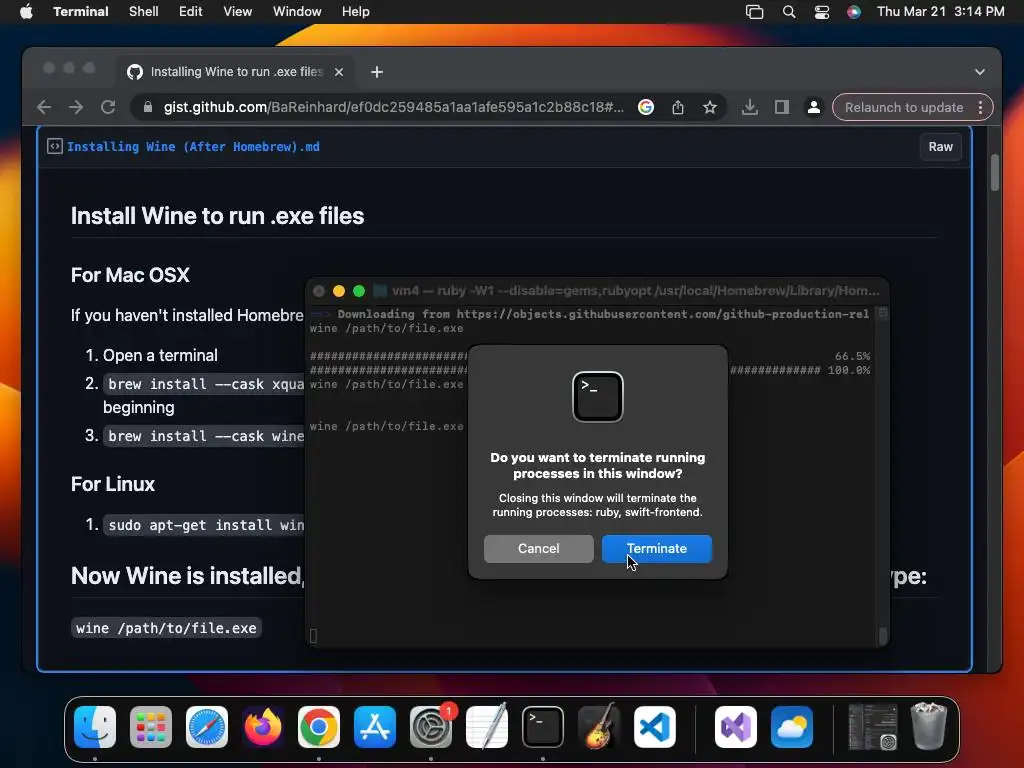Click the site lock icon in address bar
Image resolution: width=1024 pixels, height=768 pixels.
click(x=148, y=108)
